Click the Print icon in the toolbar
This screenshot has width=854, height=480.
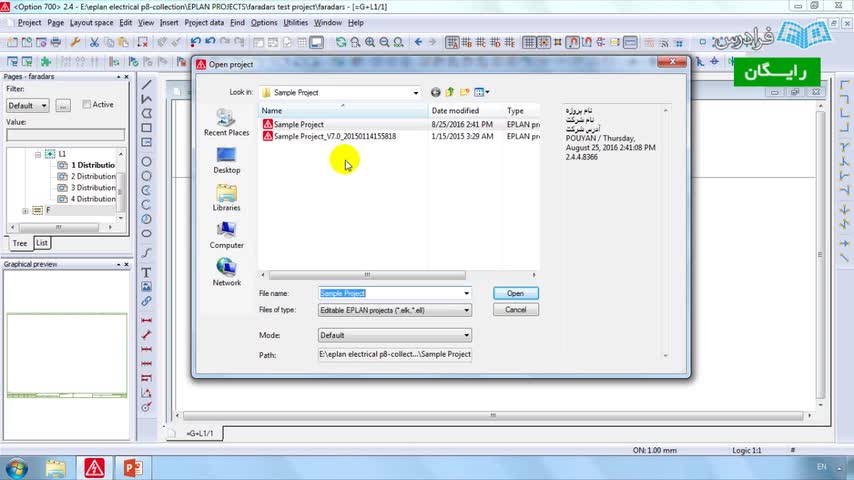pyautogui.click(x=56, y=42)
